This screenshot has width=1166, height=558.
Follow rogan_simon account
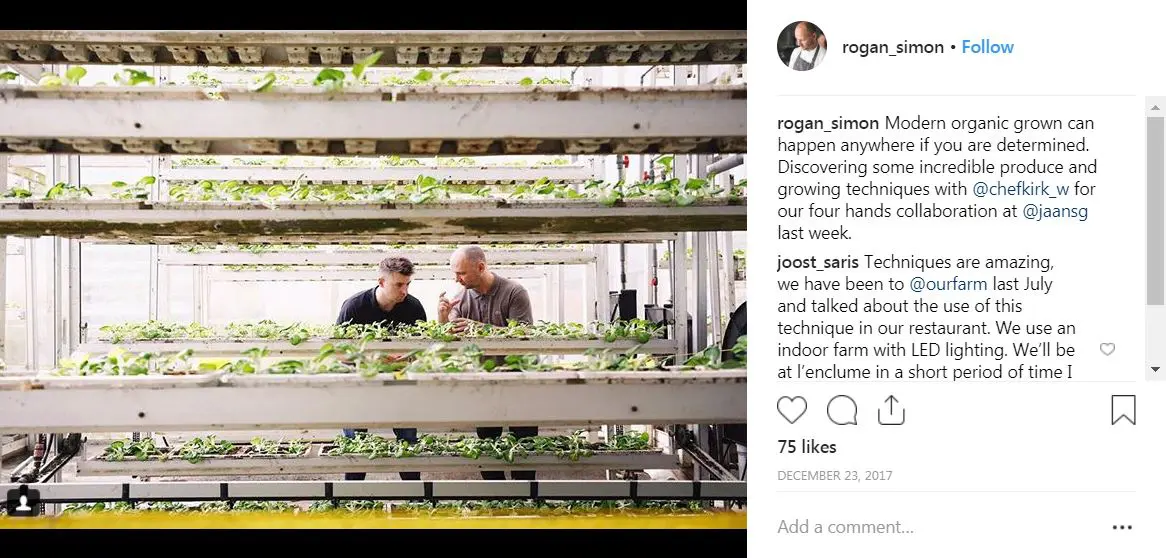pyautogui.click(x=988, y=47)
